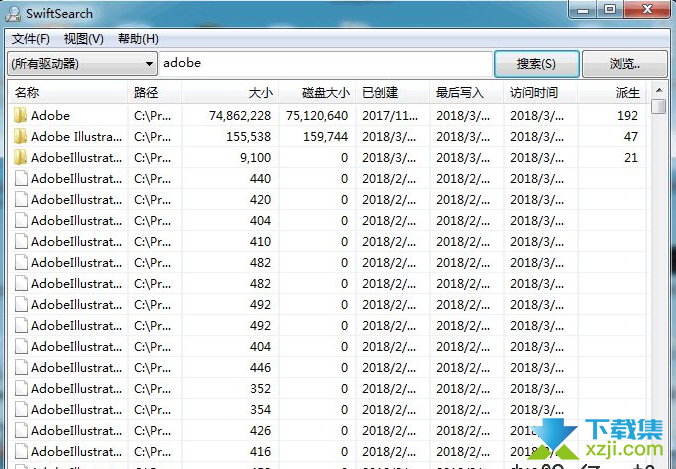Click size value 155,538
Screen dimensions: 676x469
pyautogui.click(x=249, y=137)
